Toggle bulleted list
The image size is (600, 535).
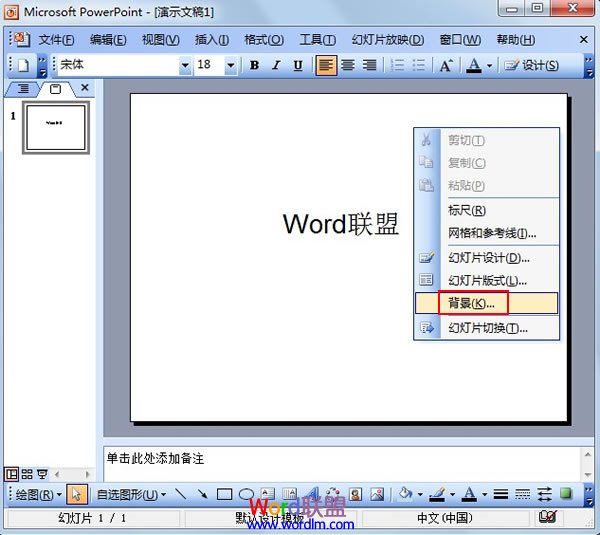pos(419,65)
